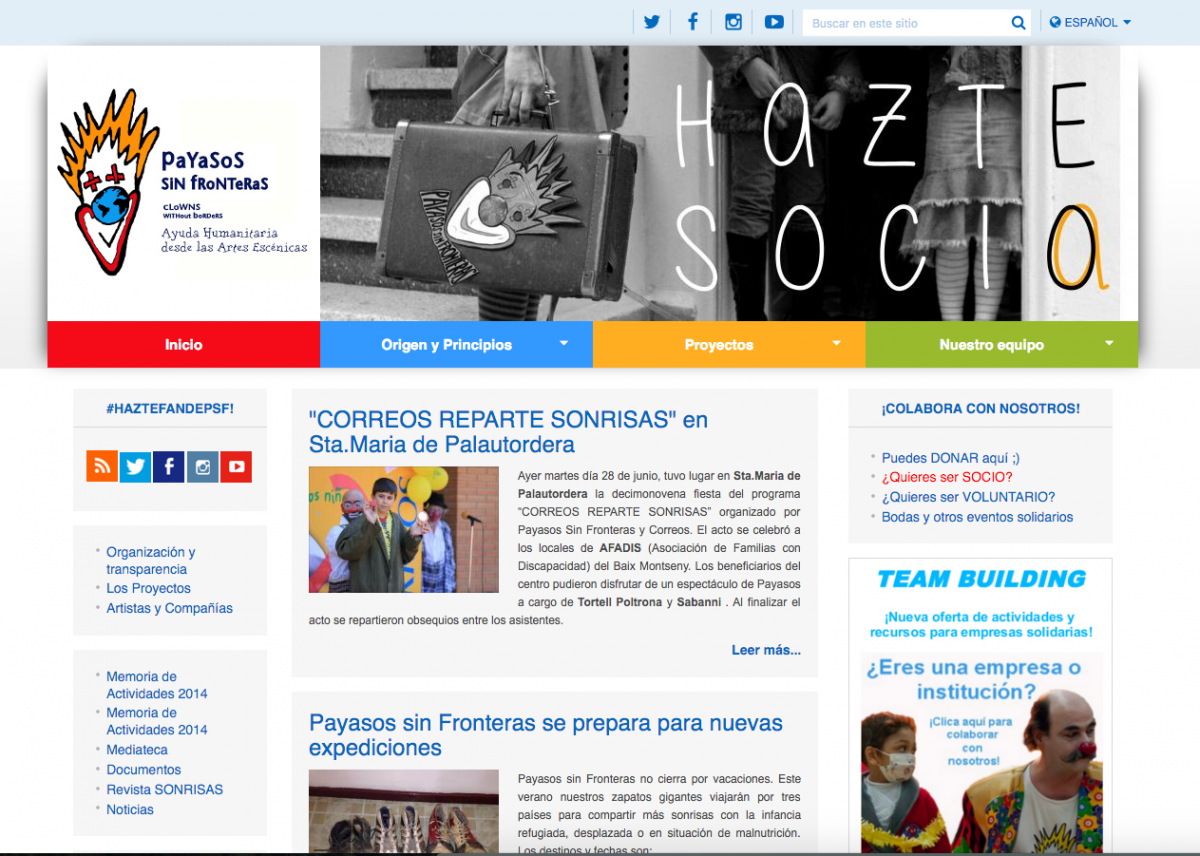Open YouTube from the top header bar

click(774, 22)
